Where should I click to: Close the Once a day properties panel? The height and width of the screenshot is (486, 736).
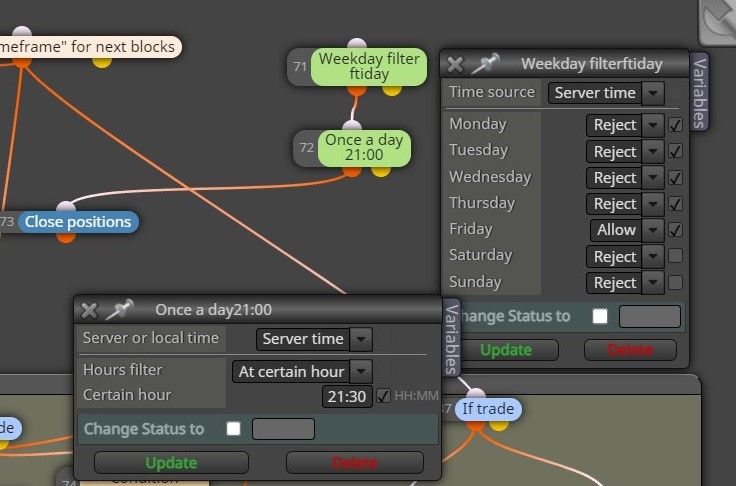click(89, 310)
